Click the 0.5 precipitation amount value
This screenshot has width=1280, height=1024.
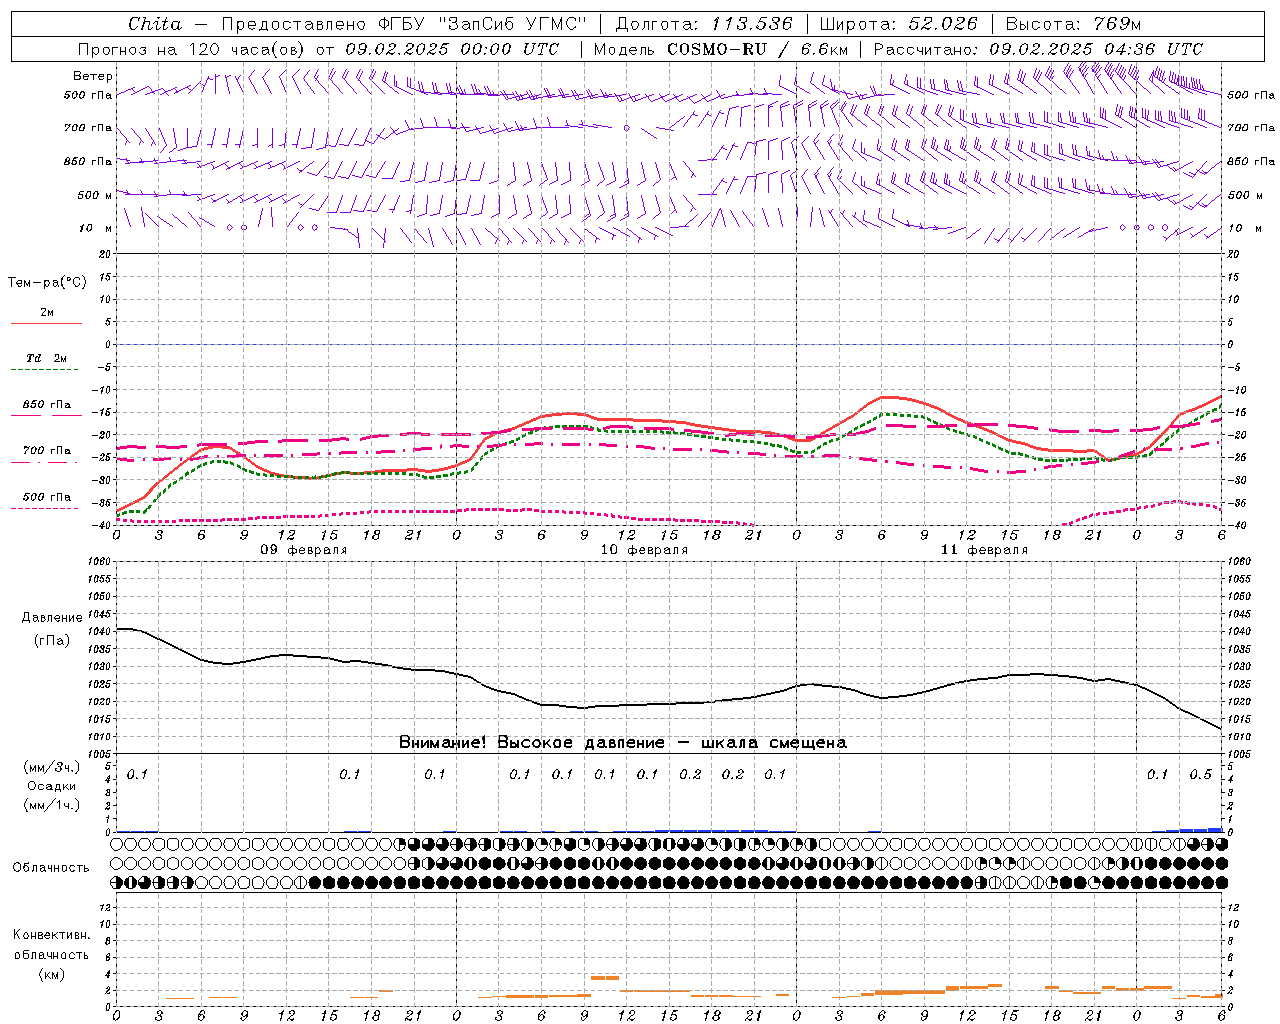(1200, 774)
